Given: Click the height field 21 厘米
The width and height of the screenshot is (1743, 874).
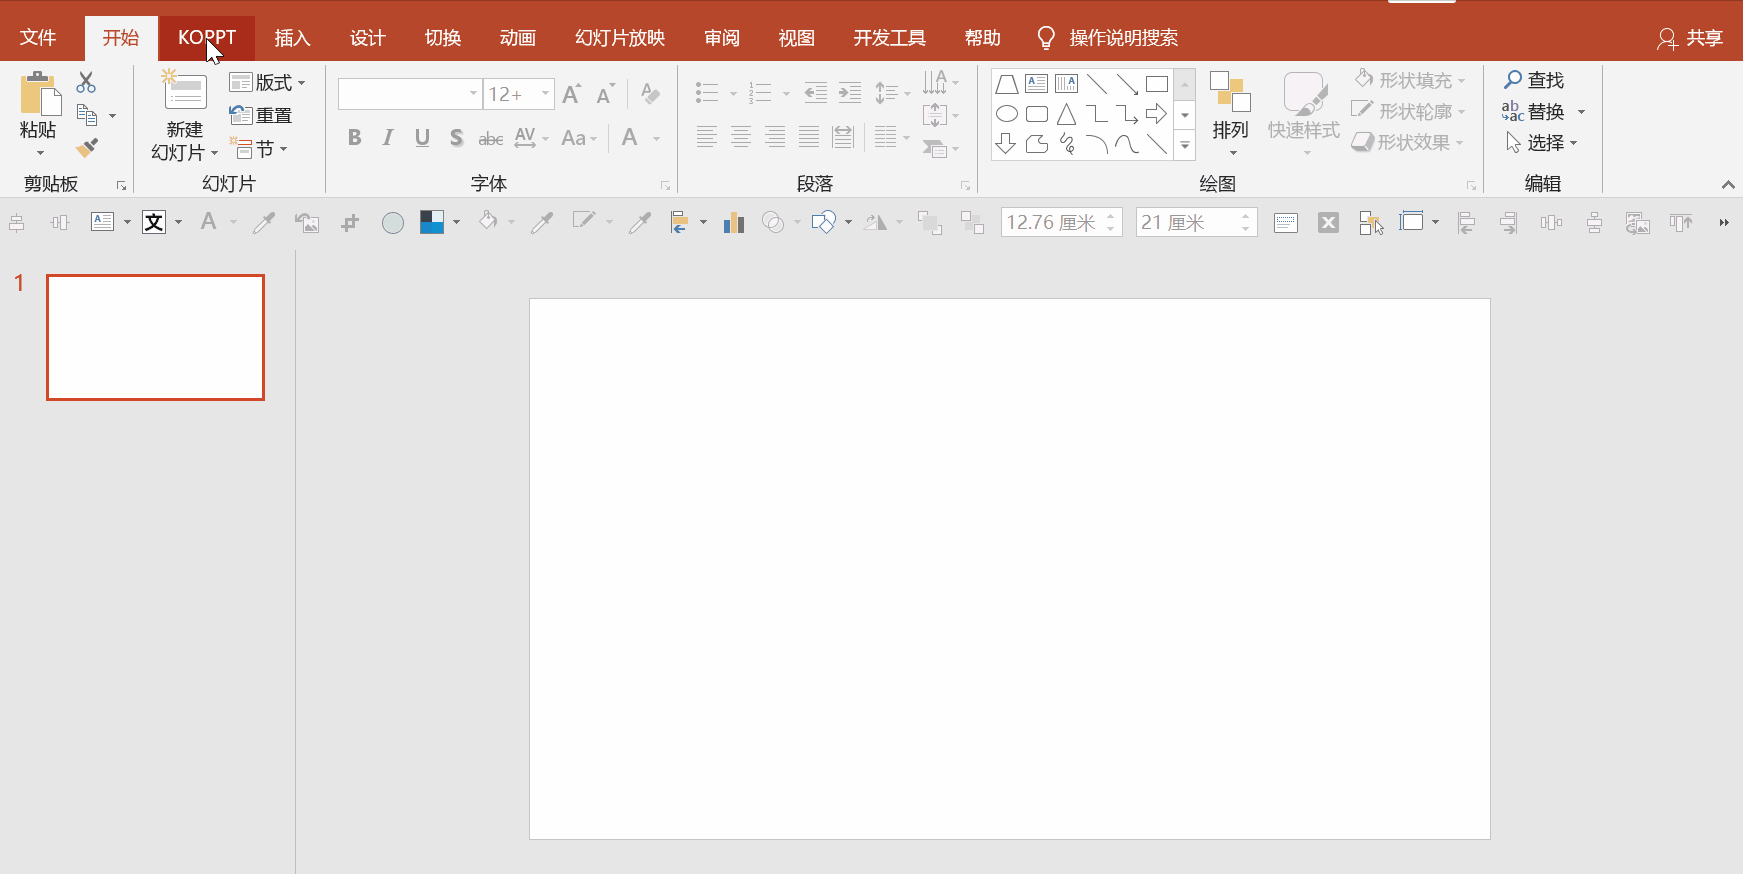Looking at the screenshot, I should pos(1196,222).
